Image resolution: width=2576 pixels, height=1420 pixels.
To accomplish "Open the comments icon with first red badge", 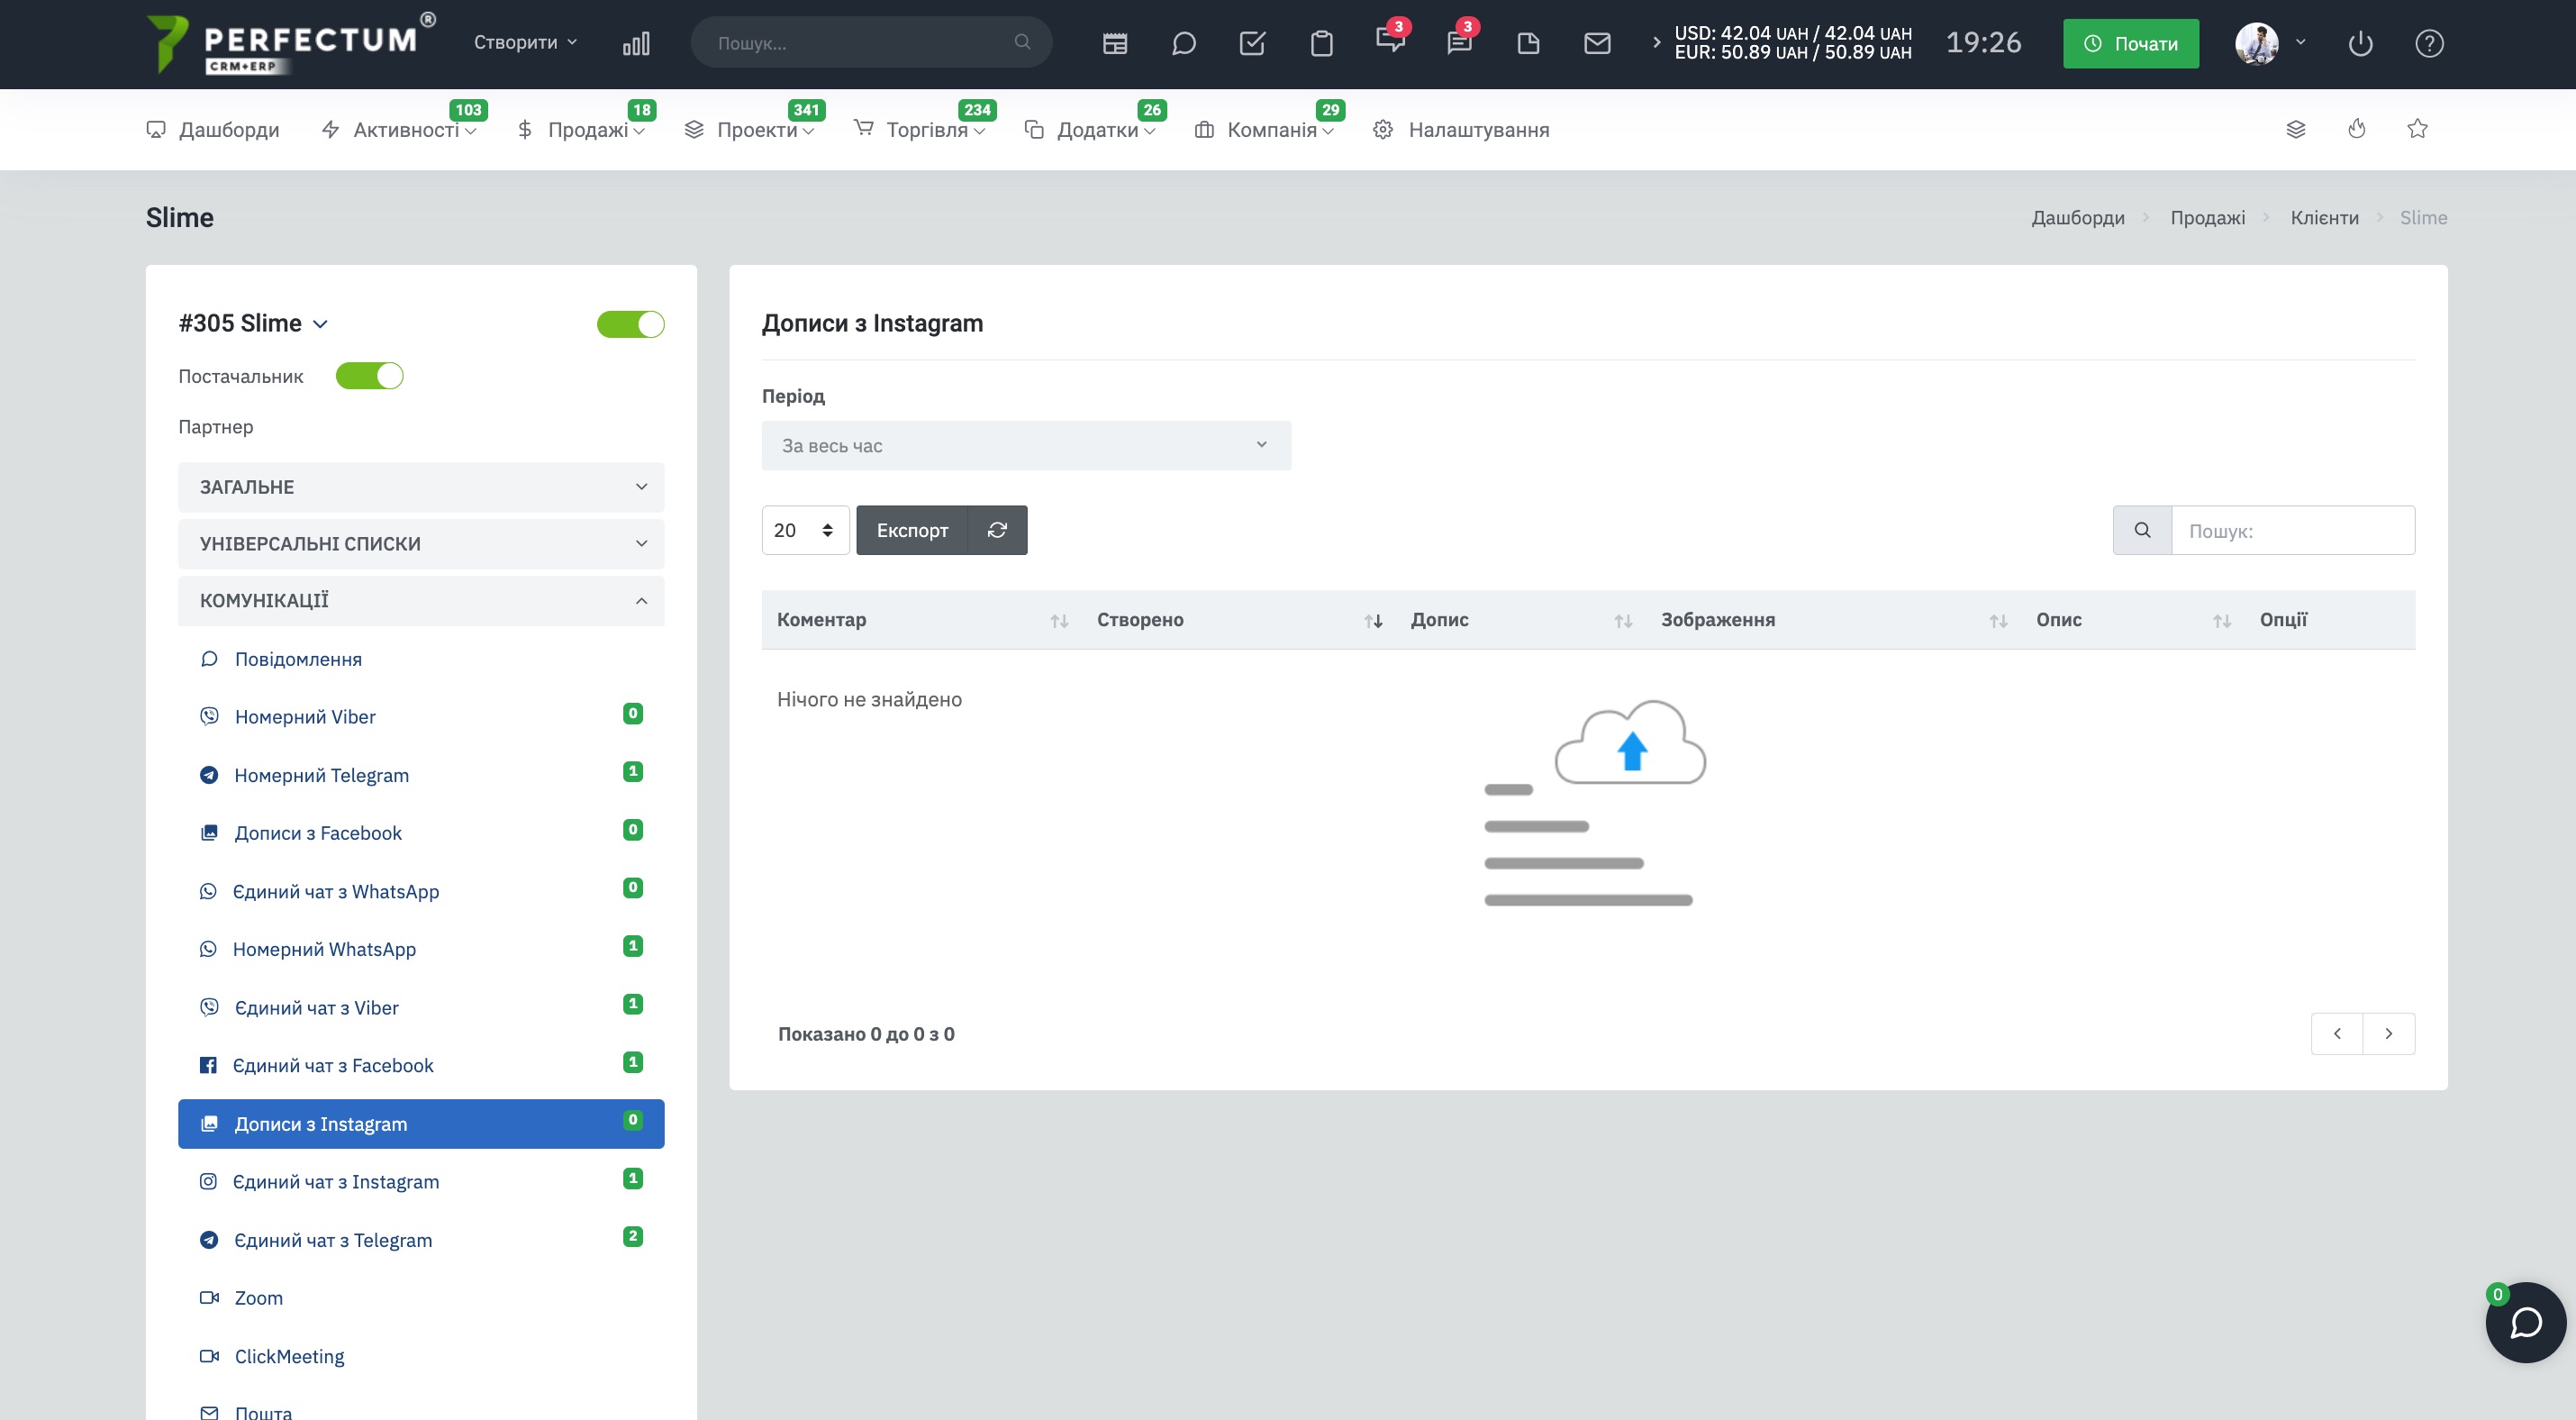I will click(x=1390, y=41).
